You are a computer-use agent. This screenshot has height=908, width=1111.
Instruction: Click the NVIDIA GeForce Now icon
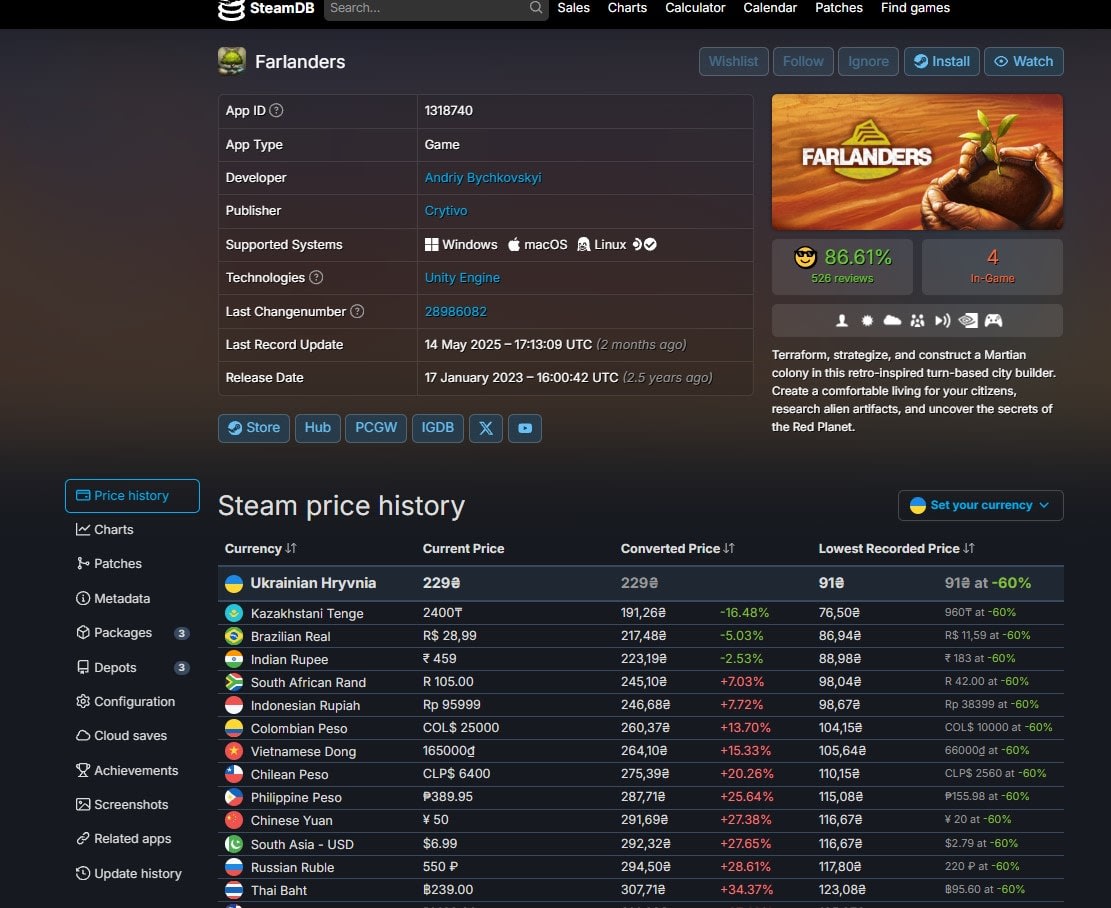pyautogui.click(x=968, y=320)
